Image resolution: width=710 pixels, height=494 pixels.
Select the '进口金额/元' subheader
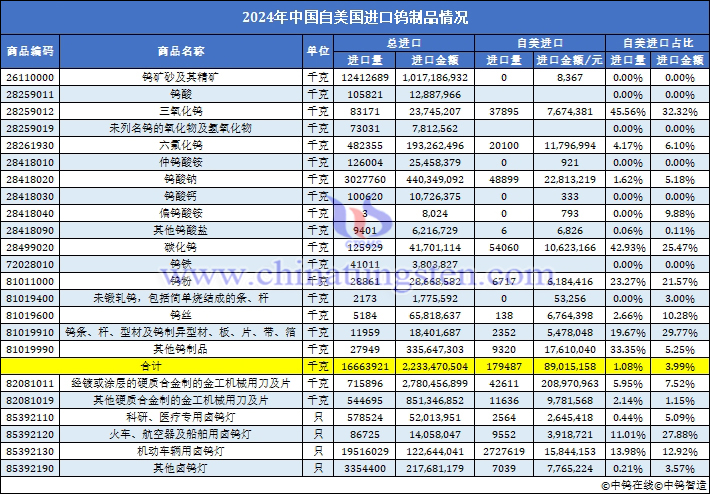click(x=568, y=60)
